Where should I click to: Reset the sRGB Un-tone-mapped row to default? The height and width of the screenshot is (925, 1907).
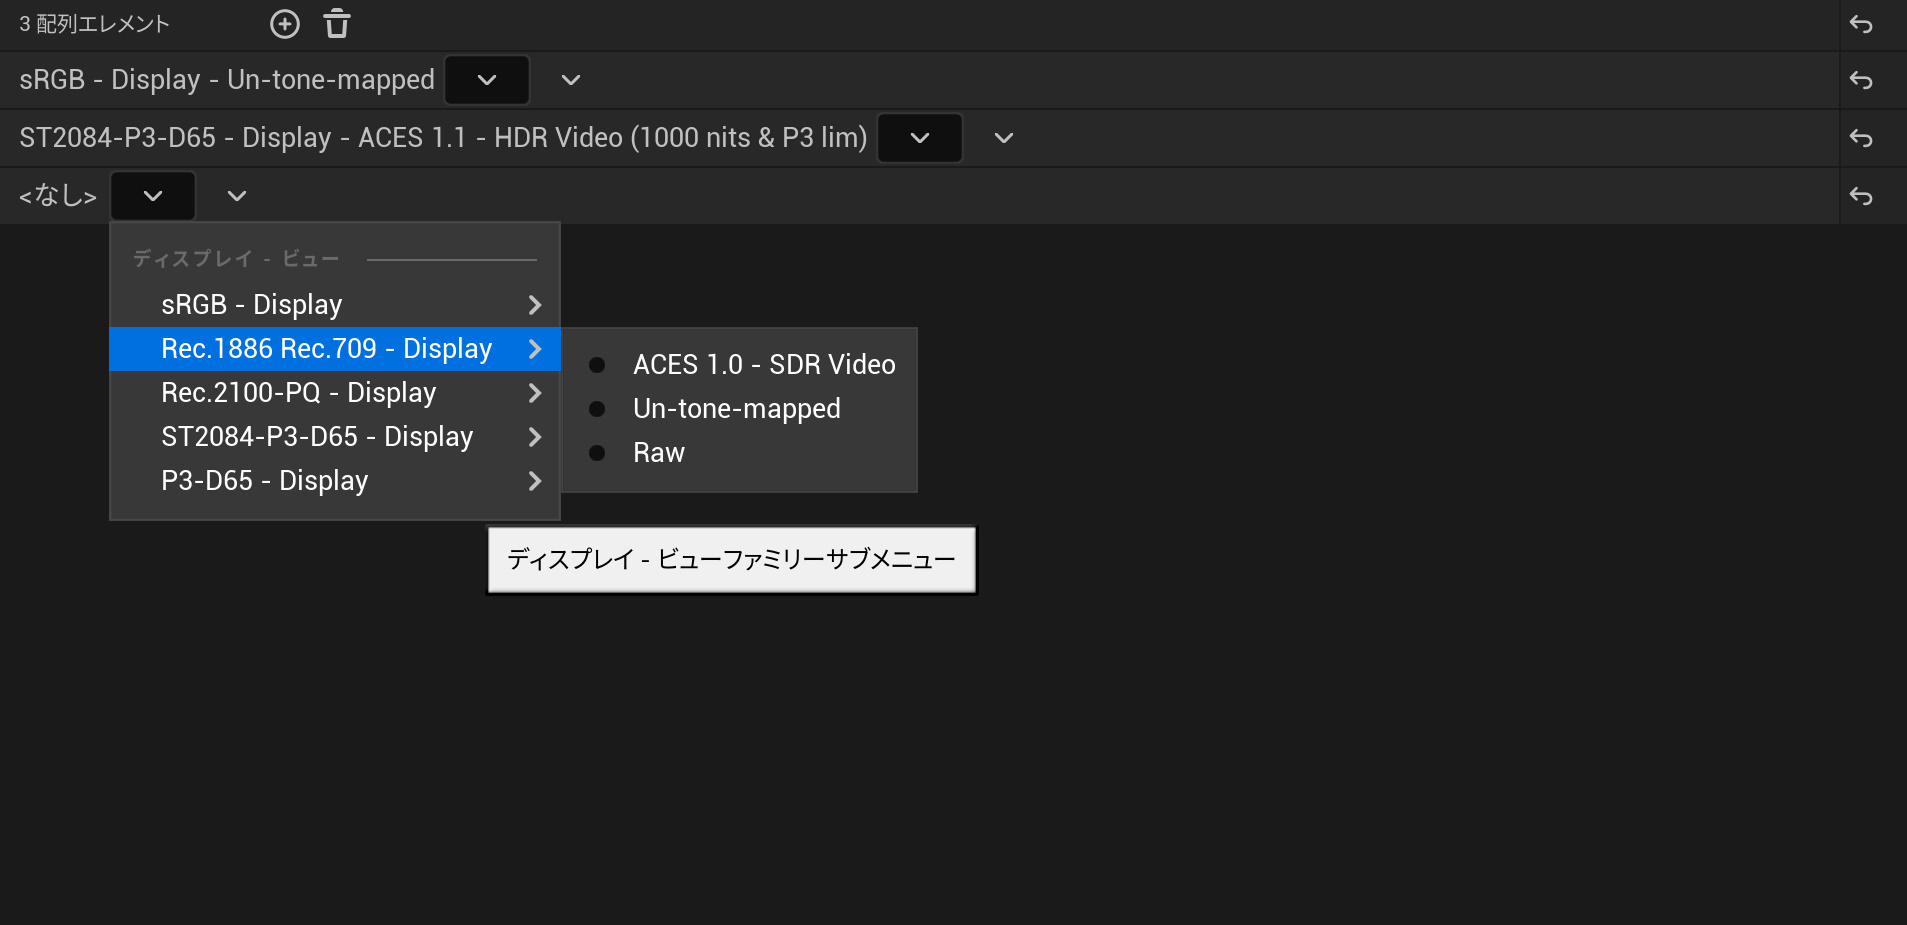(x=1861, y=80)
